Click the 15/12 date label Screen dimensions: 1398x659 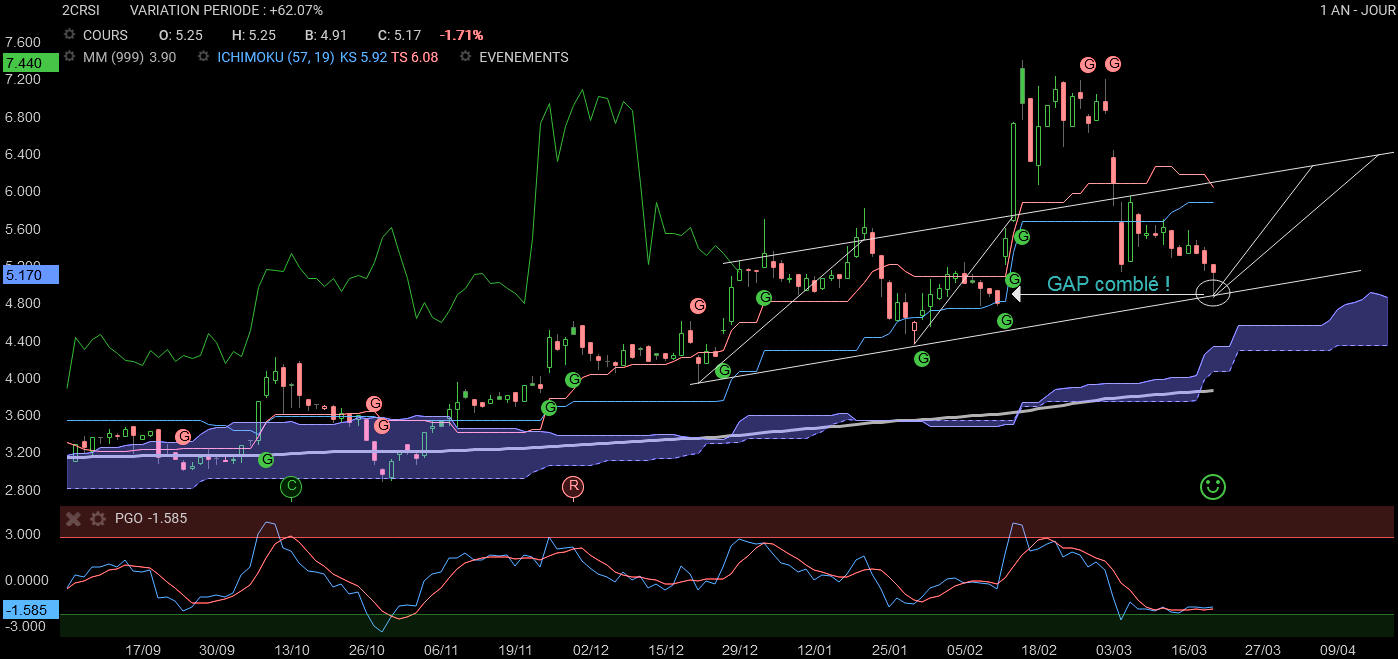coord(666,650)
